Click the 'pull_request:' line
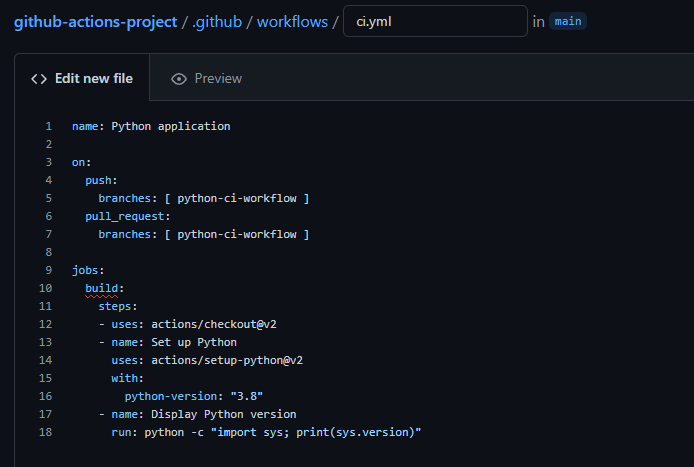This screenshot has height=467, width=694. (x=127, y=216)
